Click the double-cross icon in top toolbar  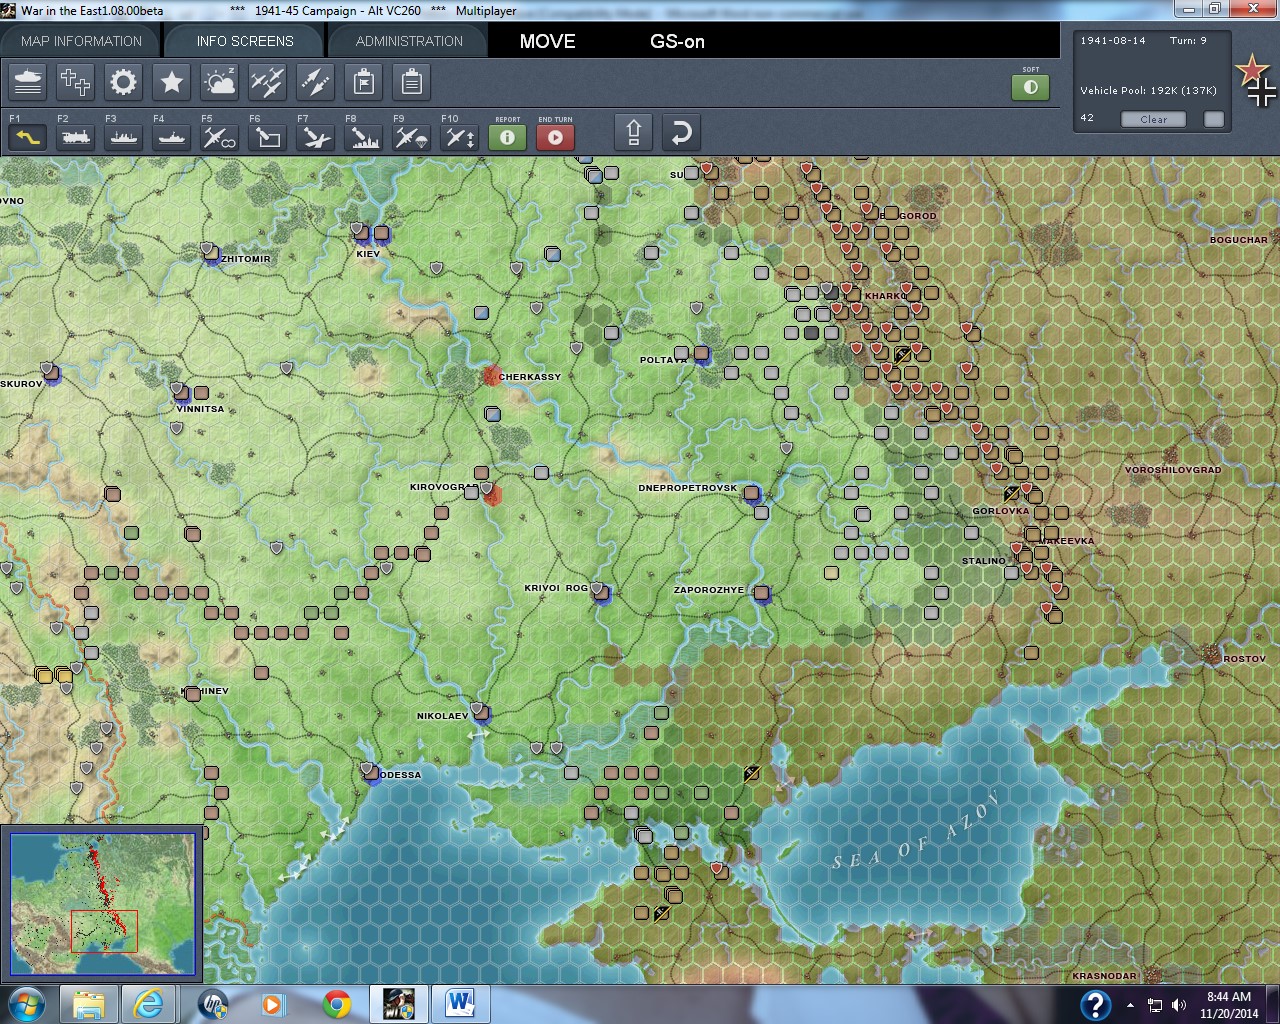coord(76,81)
